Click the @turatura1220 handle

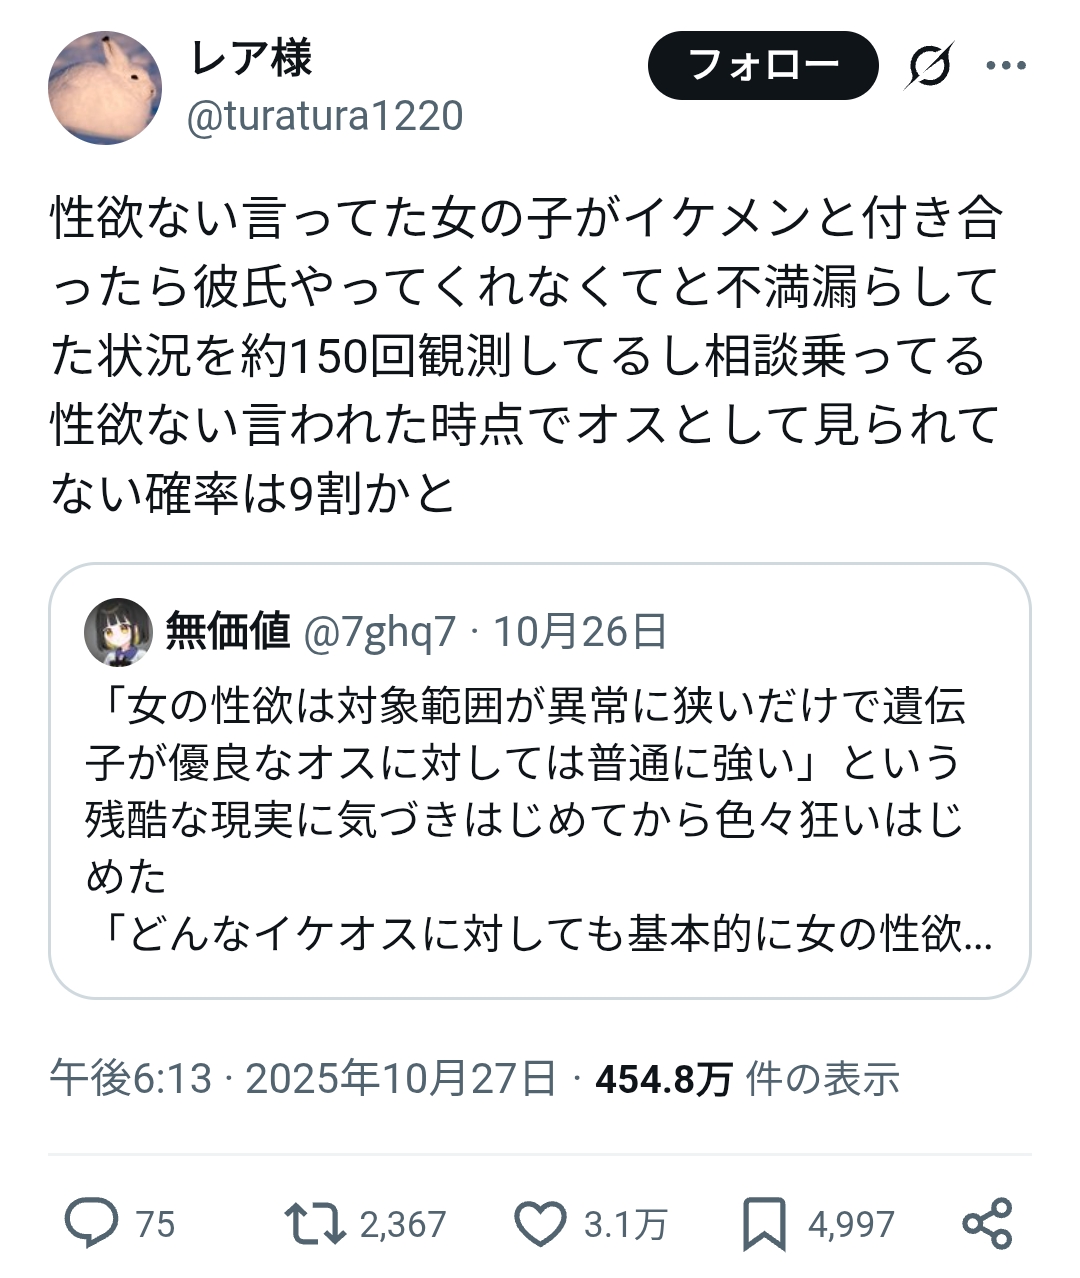pos(325,117)
